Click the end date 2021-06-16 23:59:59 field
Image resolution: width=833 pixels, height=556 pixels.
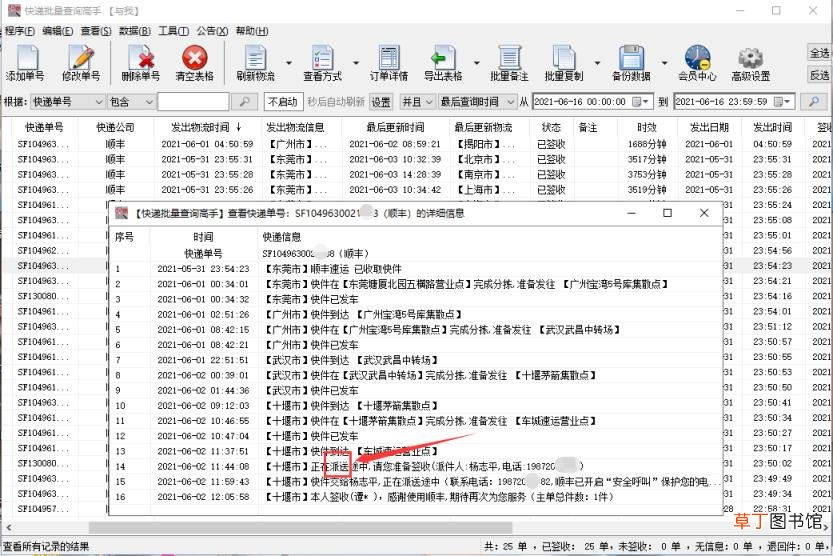734,101
